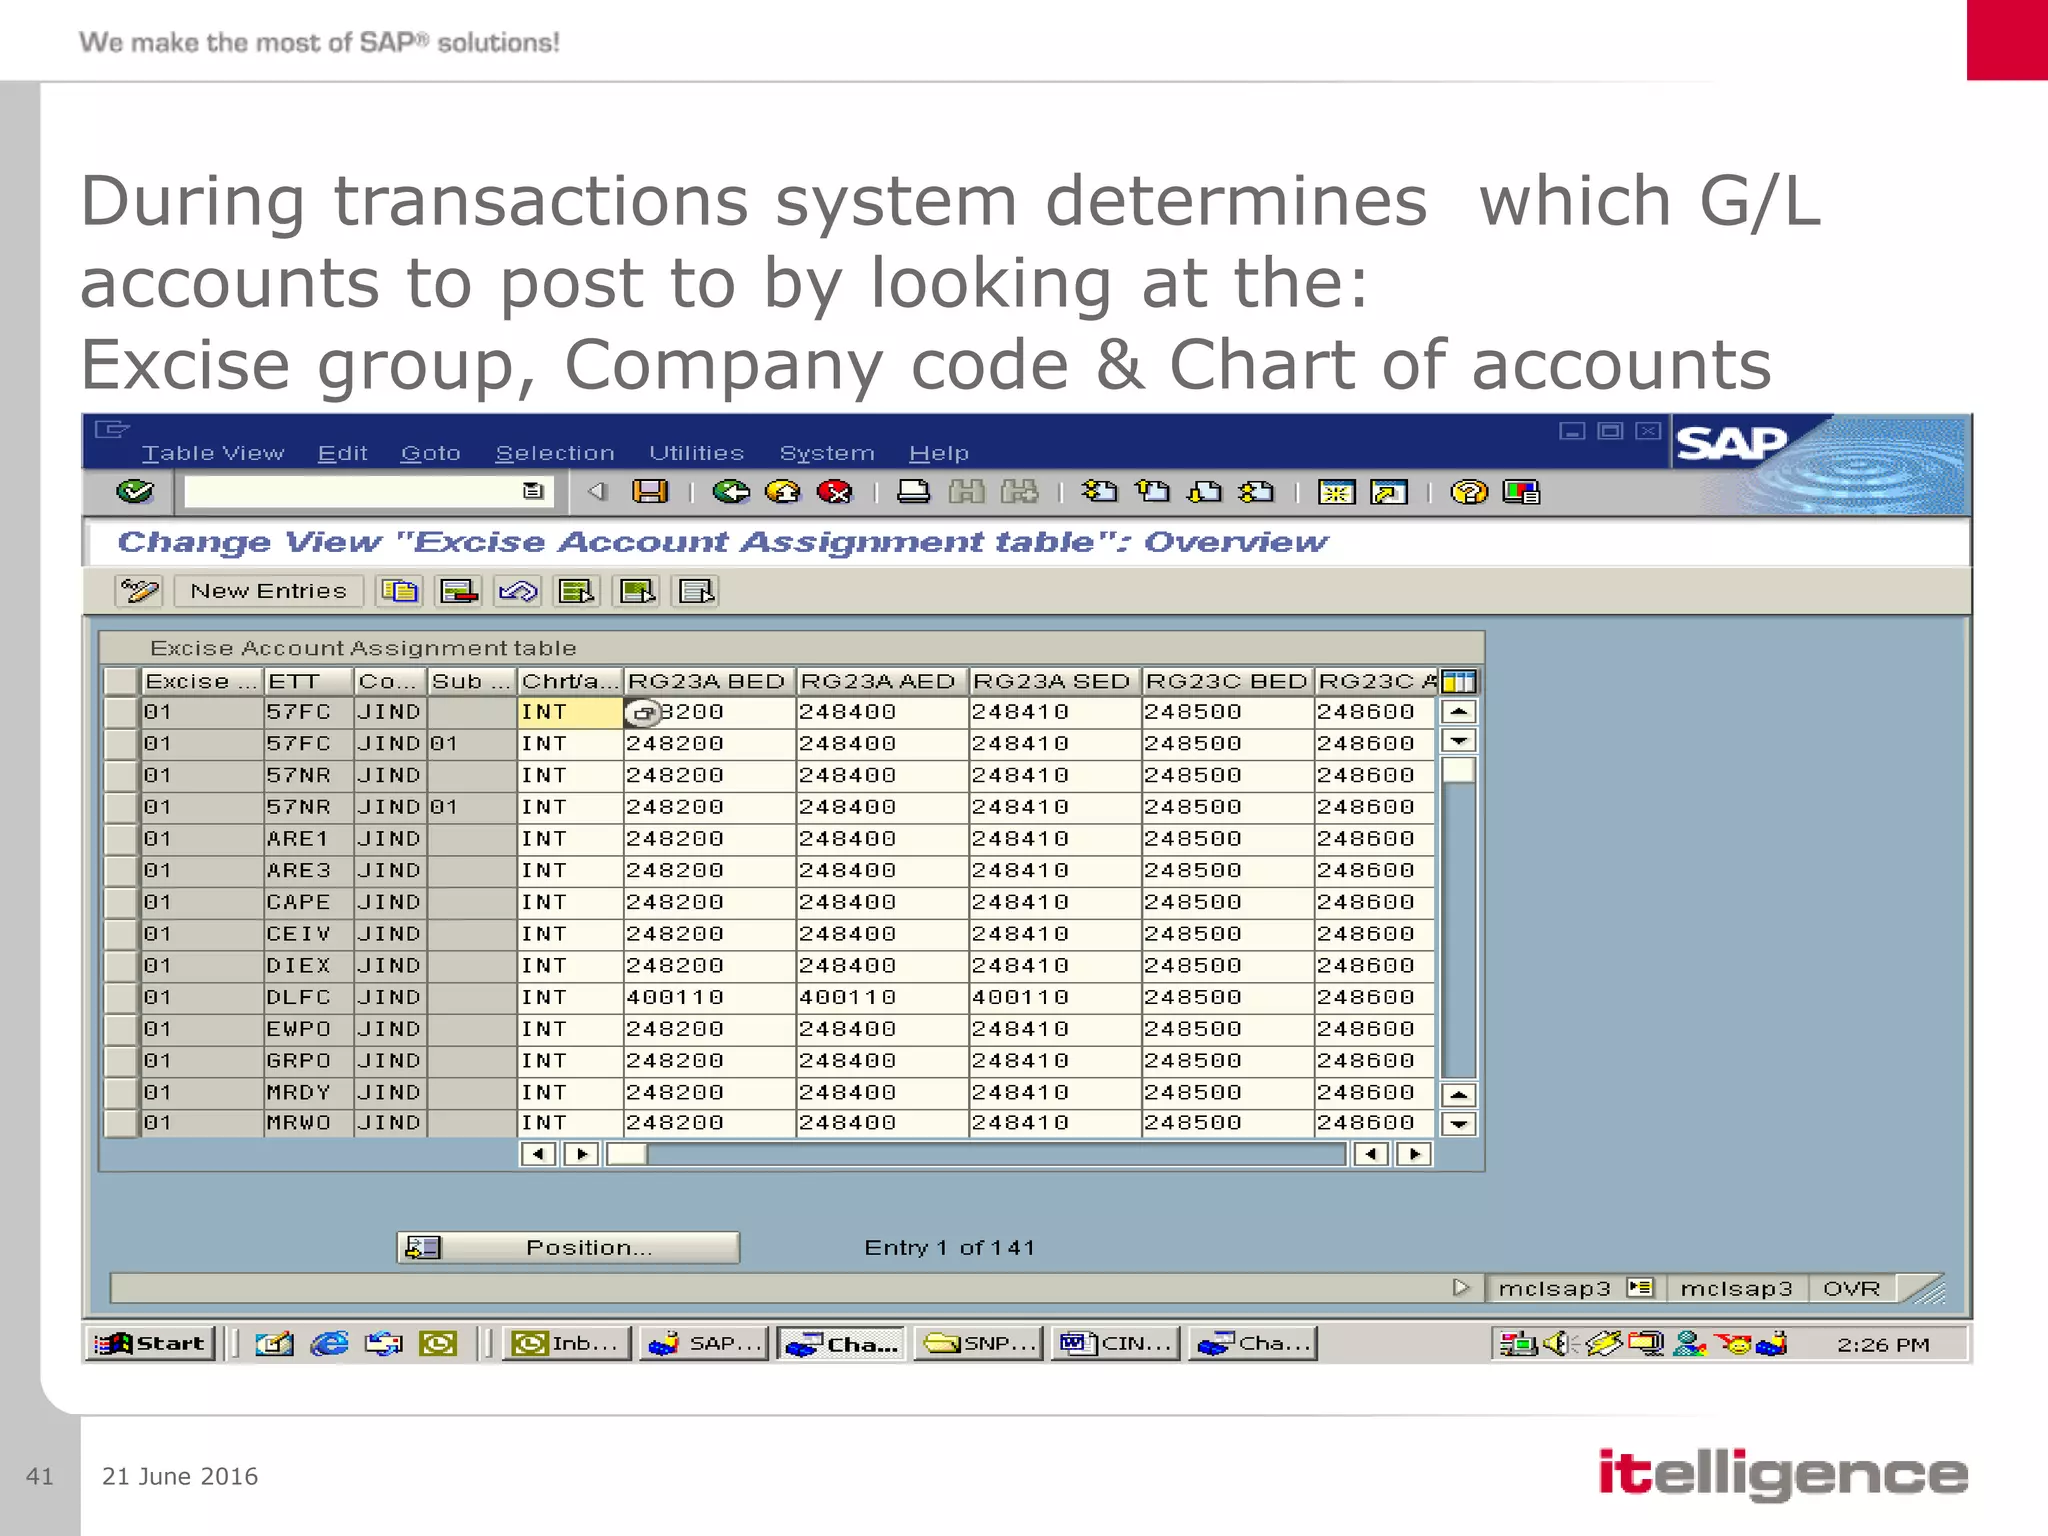Image resolution: width=2048 pixels, height=1536 pixels.
Task: Open the Goto menu
Action: point(431,453)
